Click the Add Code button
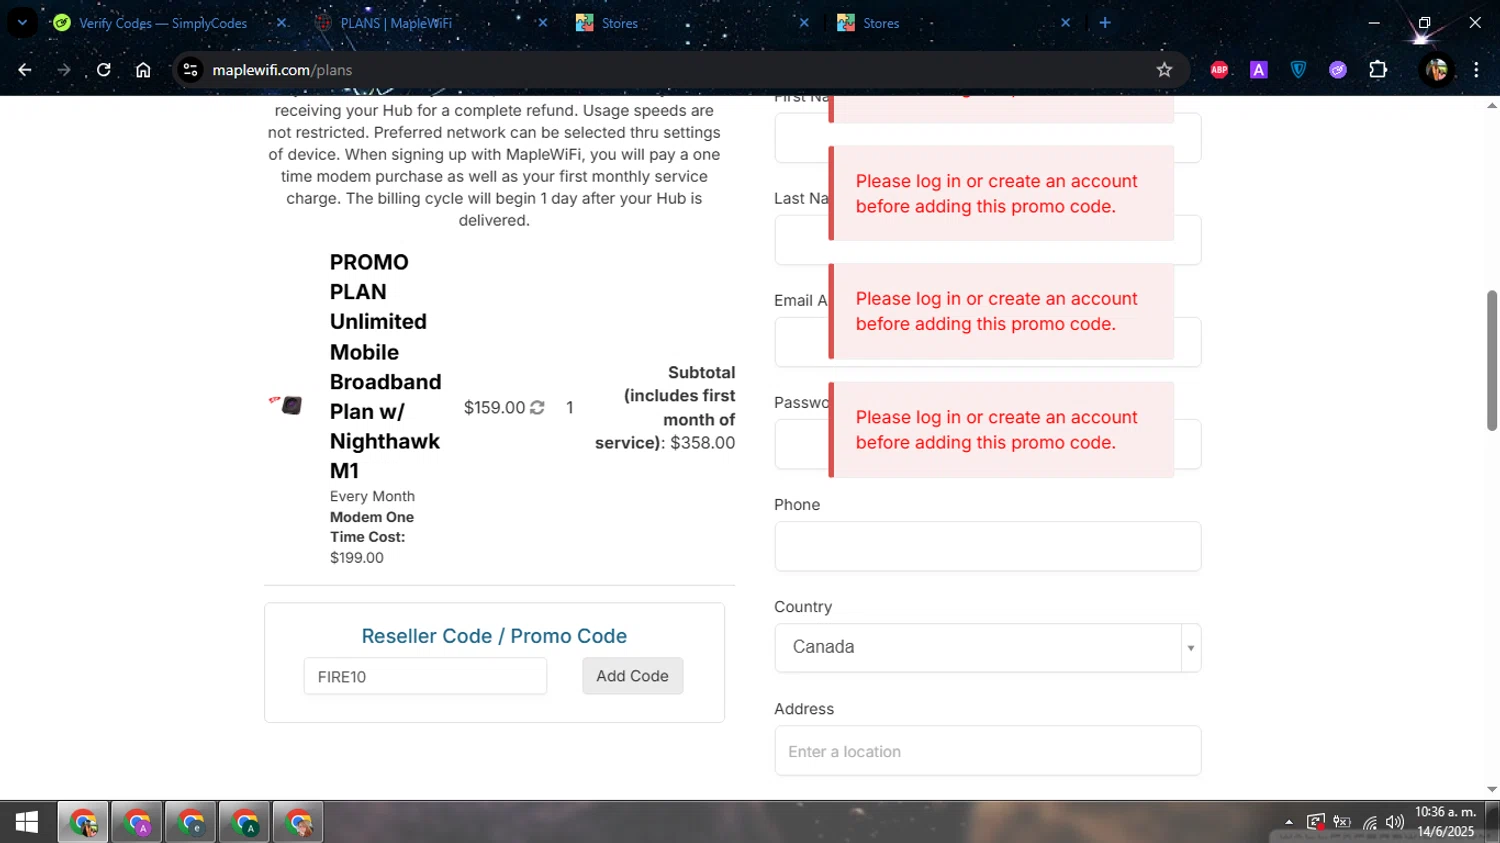1500x843 pixels. (632, 676)
